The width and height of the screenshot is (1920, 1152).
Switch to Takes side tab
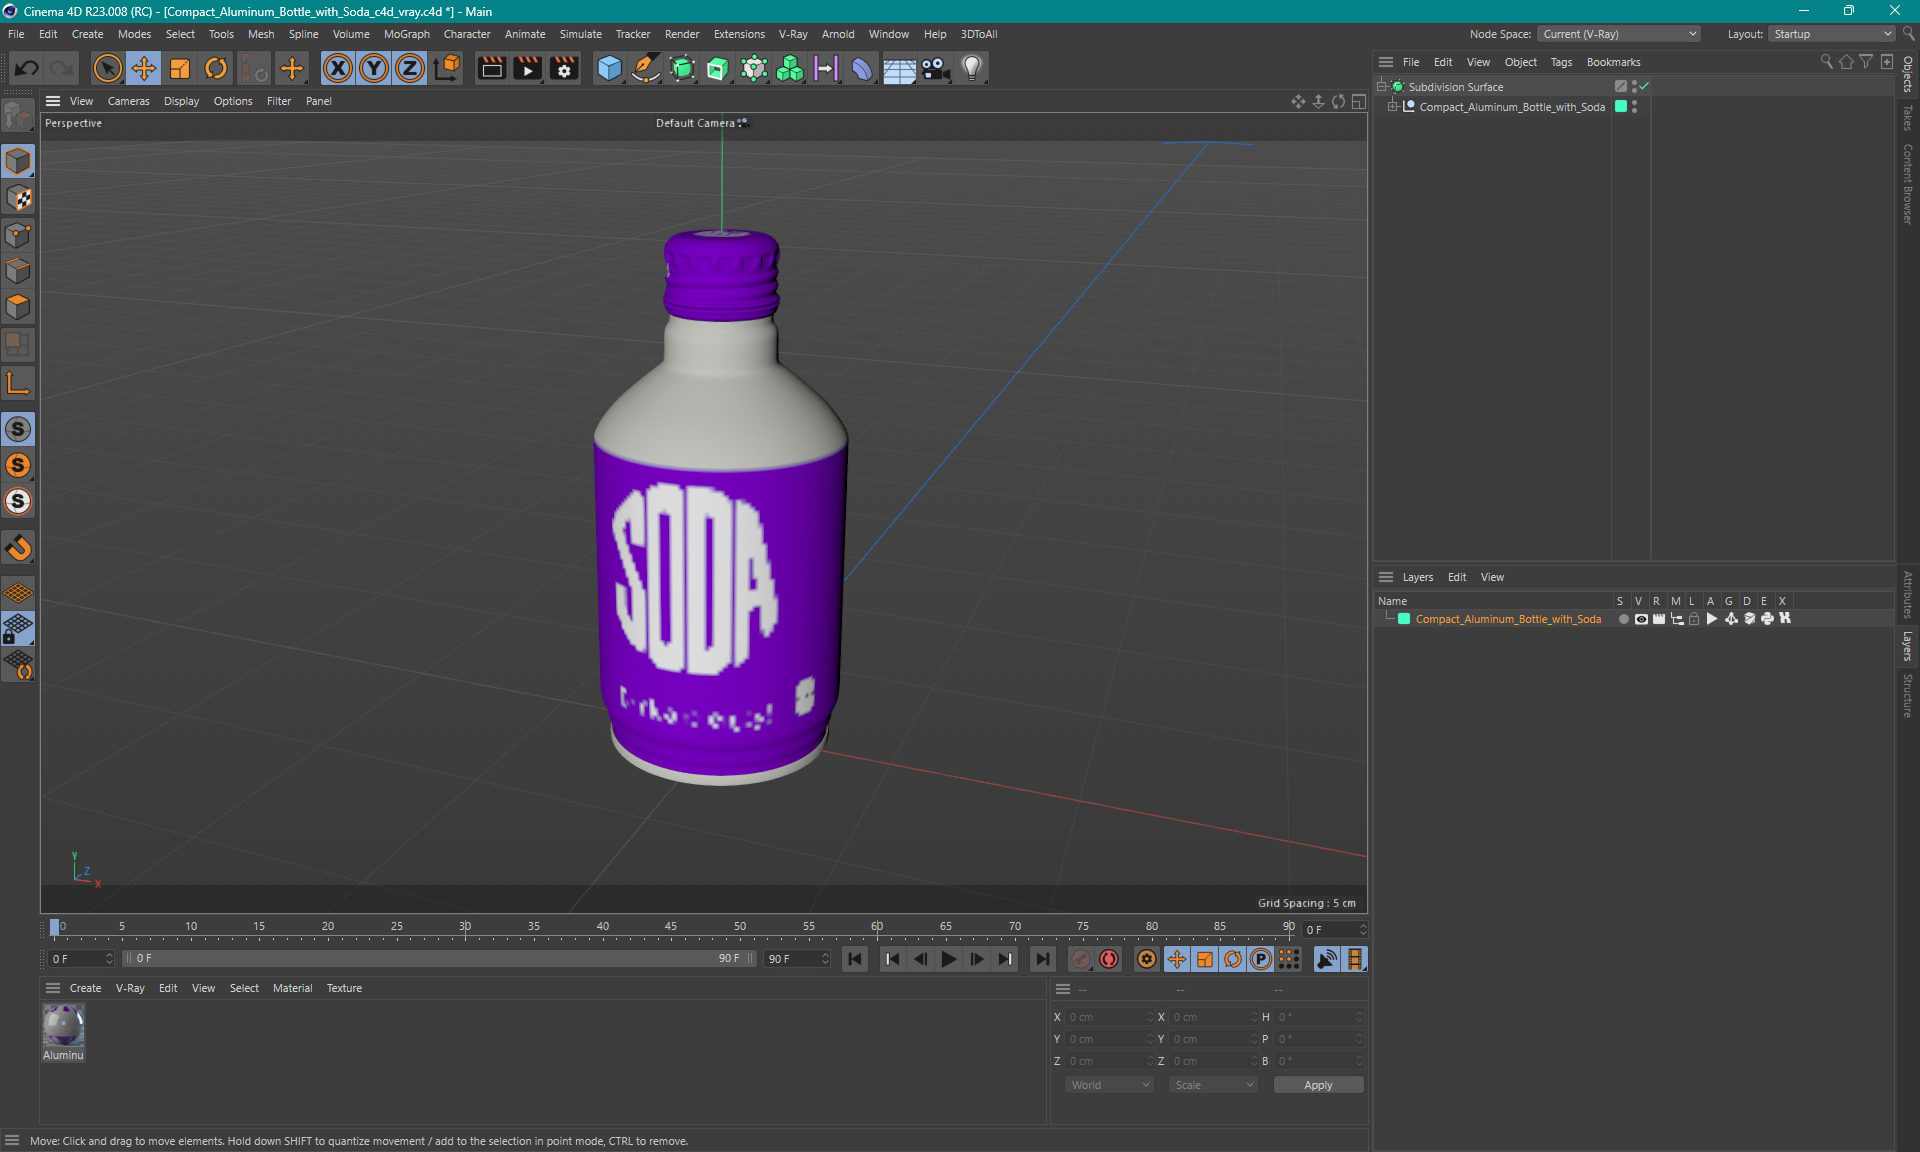point(1908,118)
